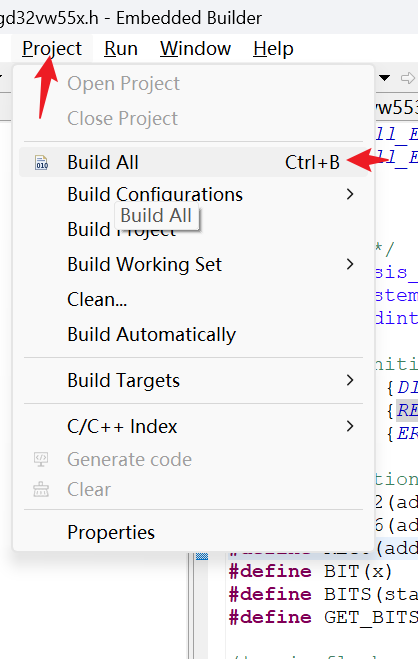The height and width of the screenshot is (659, 418).
Task: Expand the Build Targets submenu arrow
Action: coord(350,380)
